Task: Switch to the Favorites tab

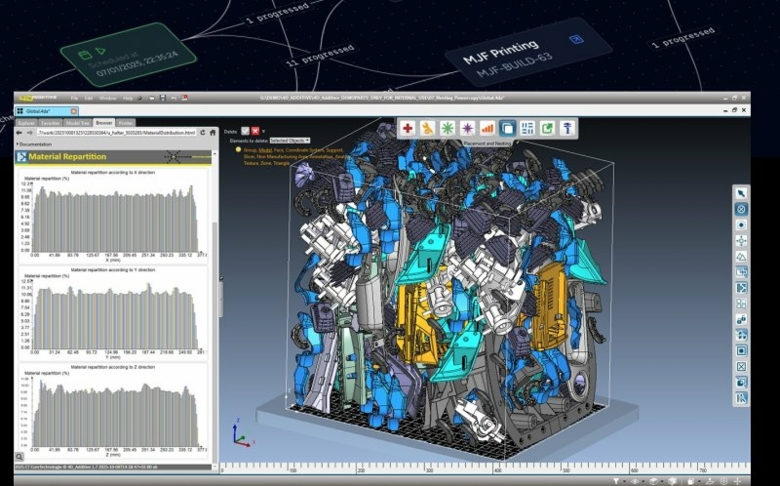Action: 51,123
